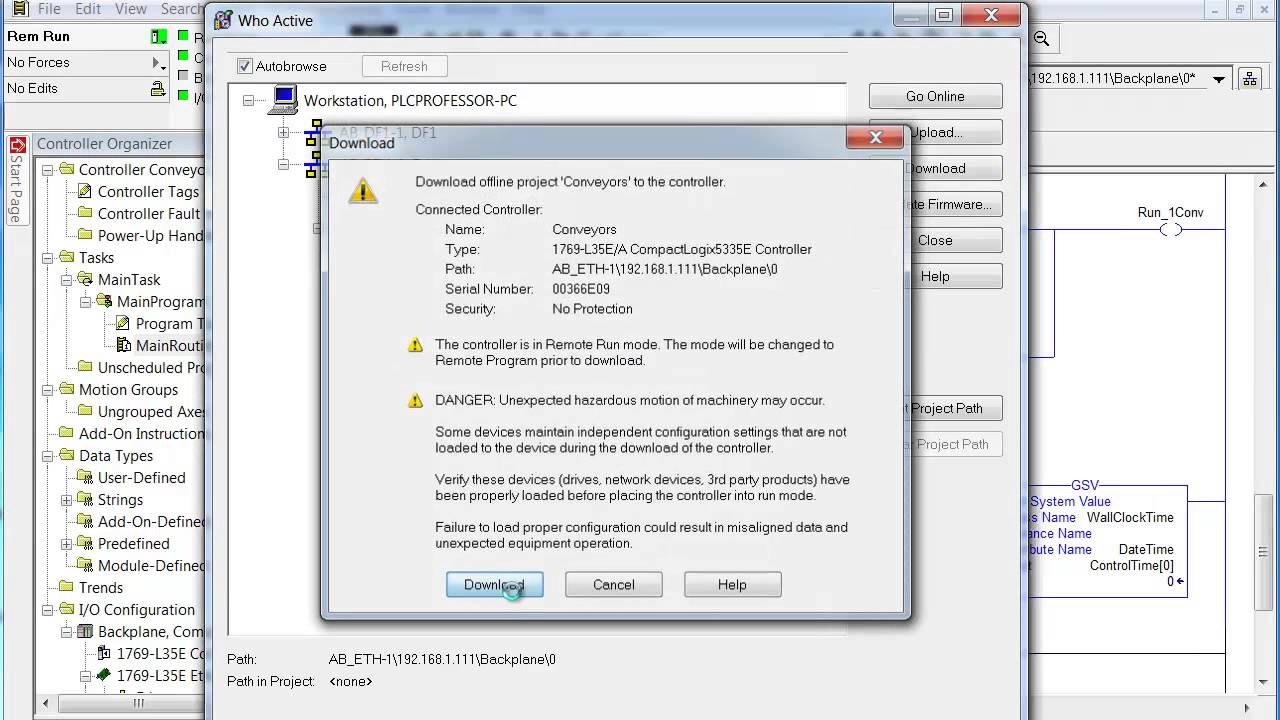Collapse the Motion Groups folder
This screenshot has height=720, width=1280.
click(47, 389)
